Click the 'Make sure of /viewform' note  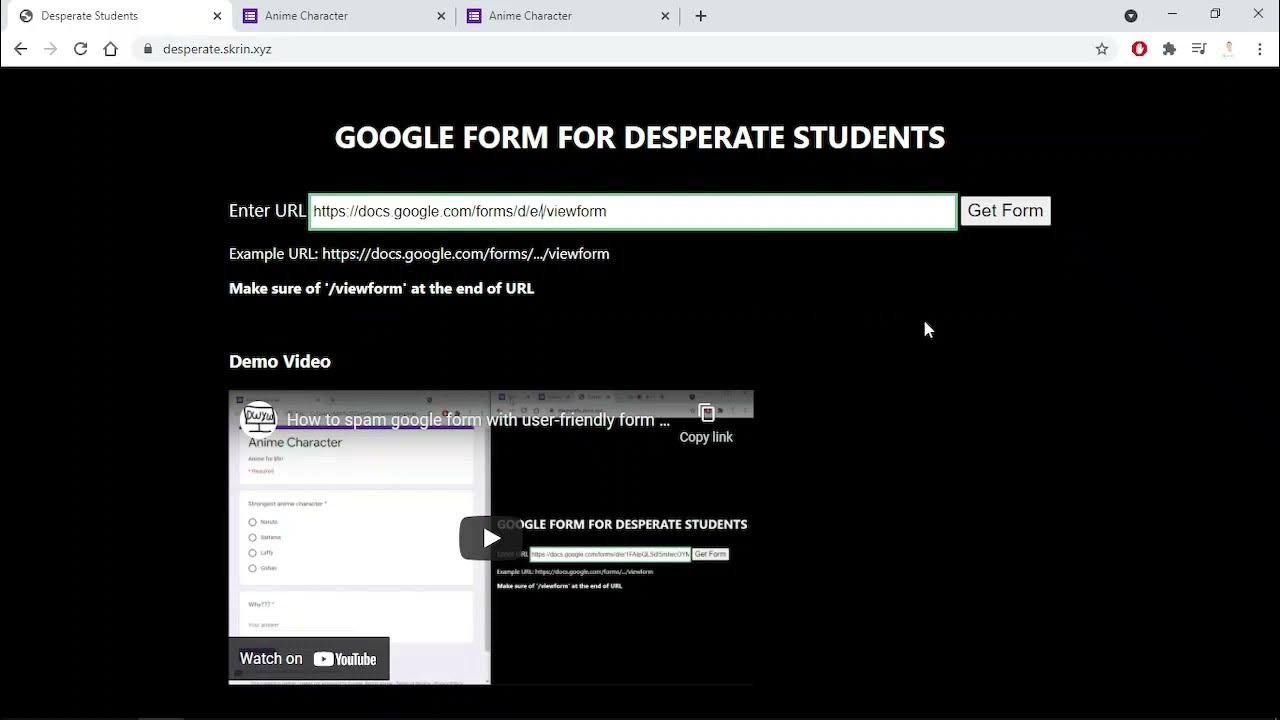coord(381,288)
